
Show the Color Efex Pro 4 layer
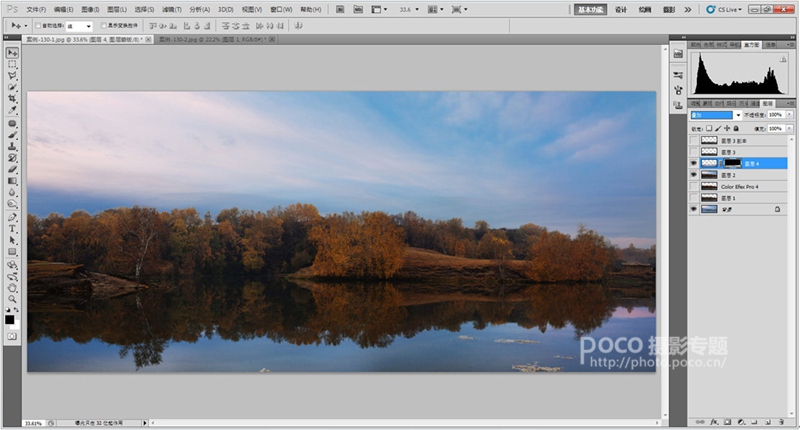click(693, 187)
